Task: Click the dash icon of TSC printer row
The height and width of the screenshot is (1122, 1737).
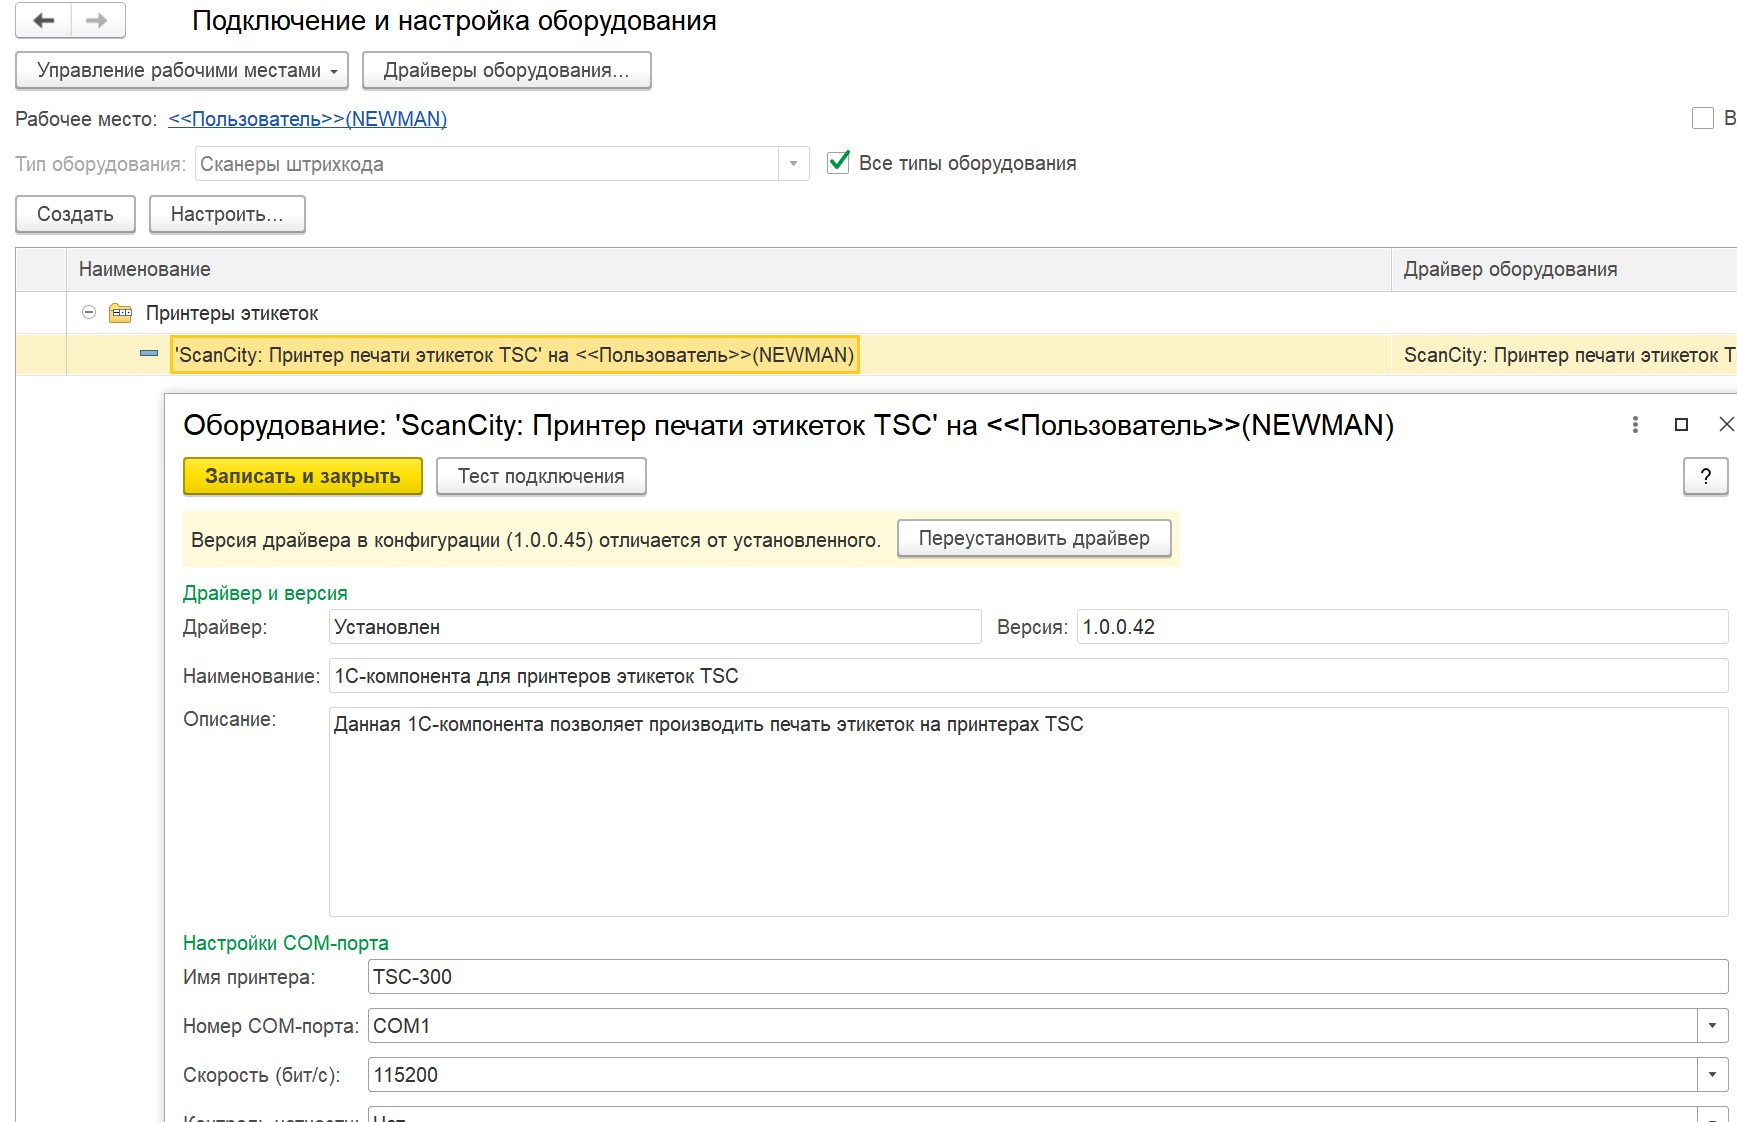Action: pos(149,354)
